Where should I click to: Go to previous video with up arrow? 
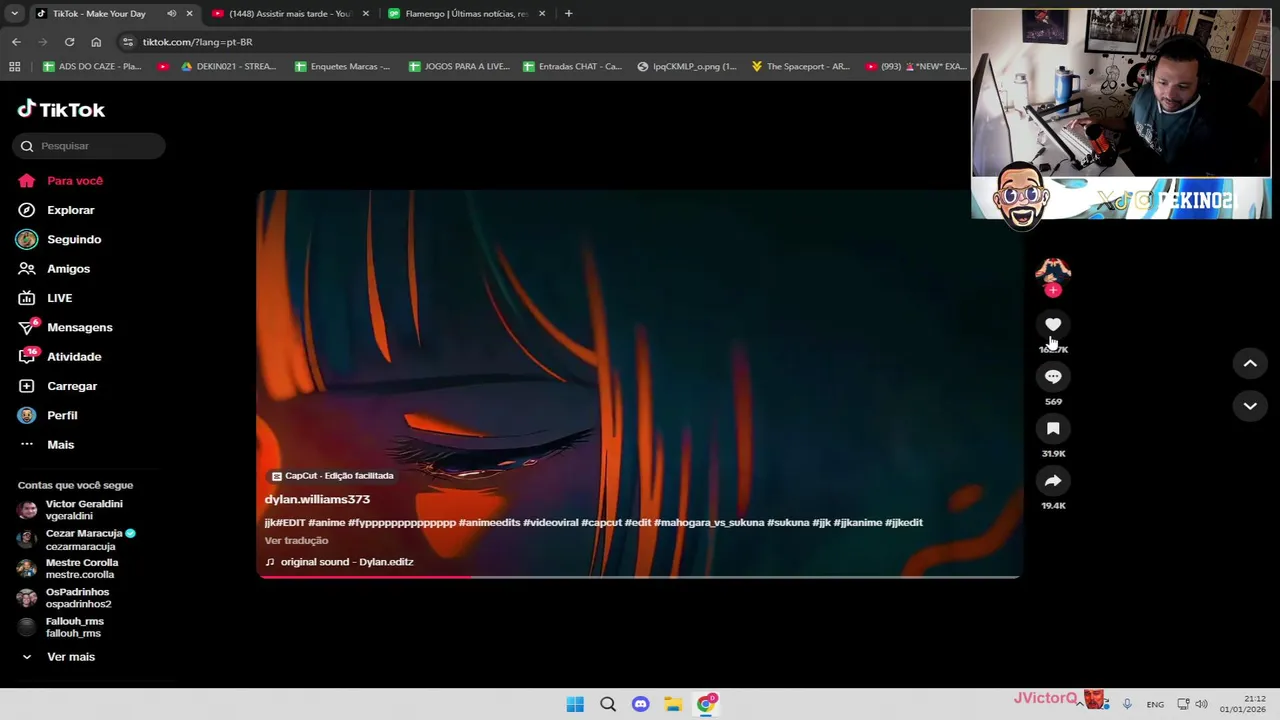[1250, 364]
